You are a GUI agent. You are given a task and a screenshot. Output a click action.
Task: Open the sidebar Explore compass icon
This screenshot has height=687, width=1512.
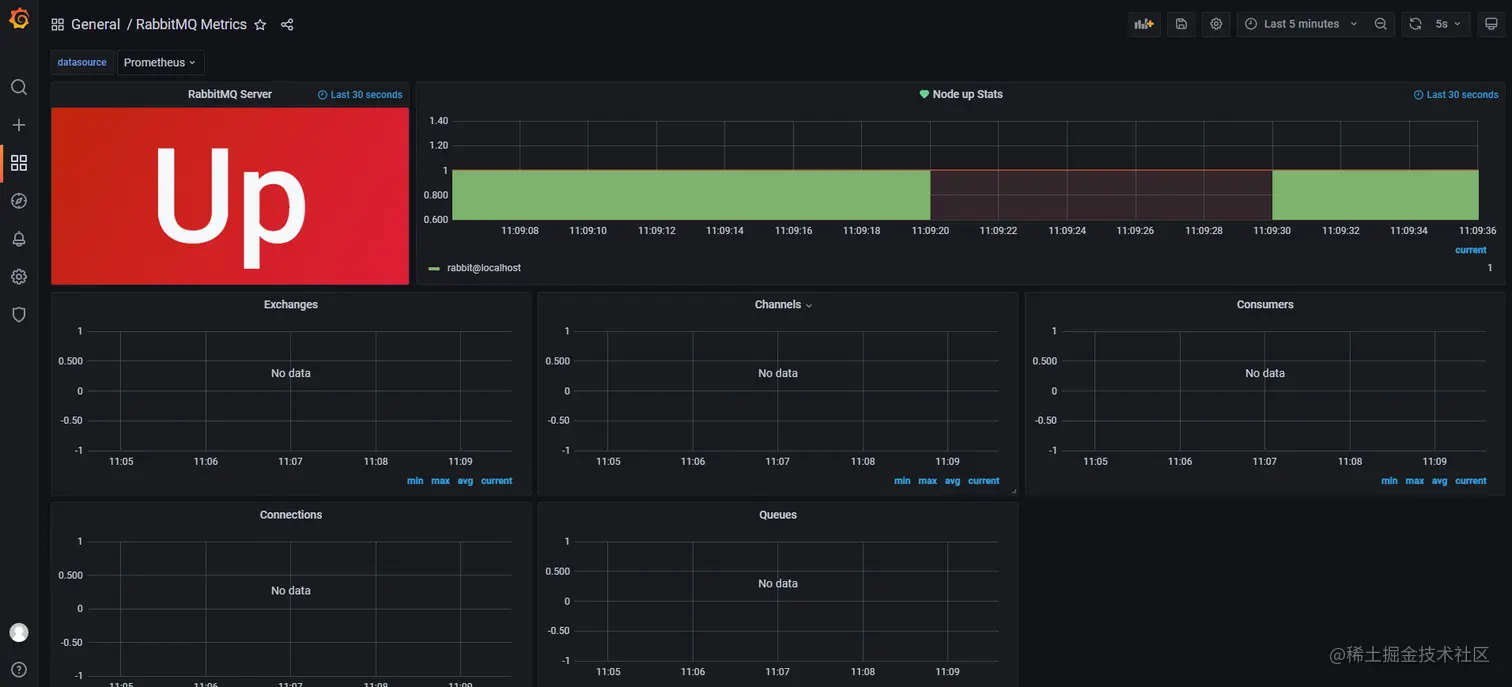[x=19, y=201]
